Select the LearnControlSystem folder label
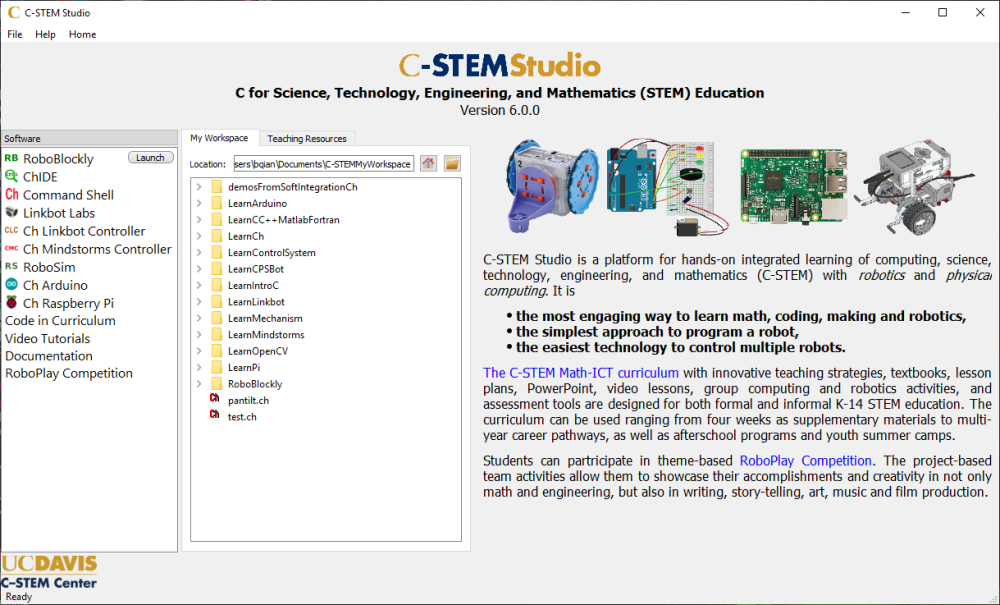 tap(272, 252)
